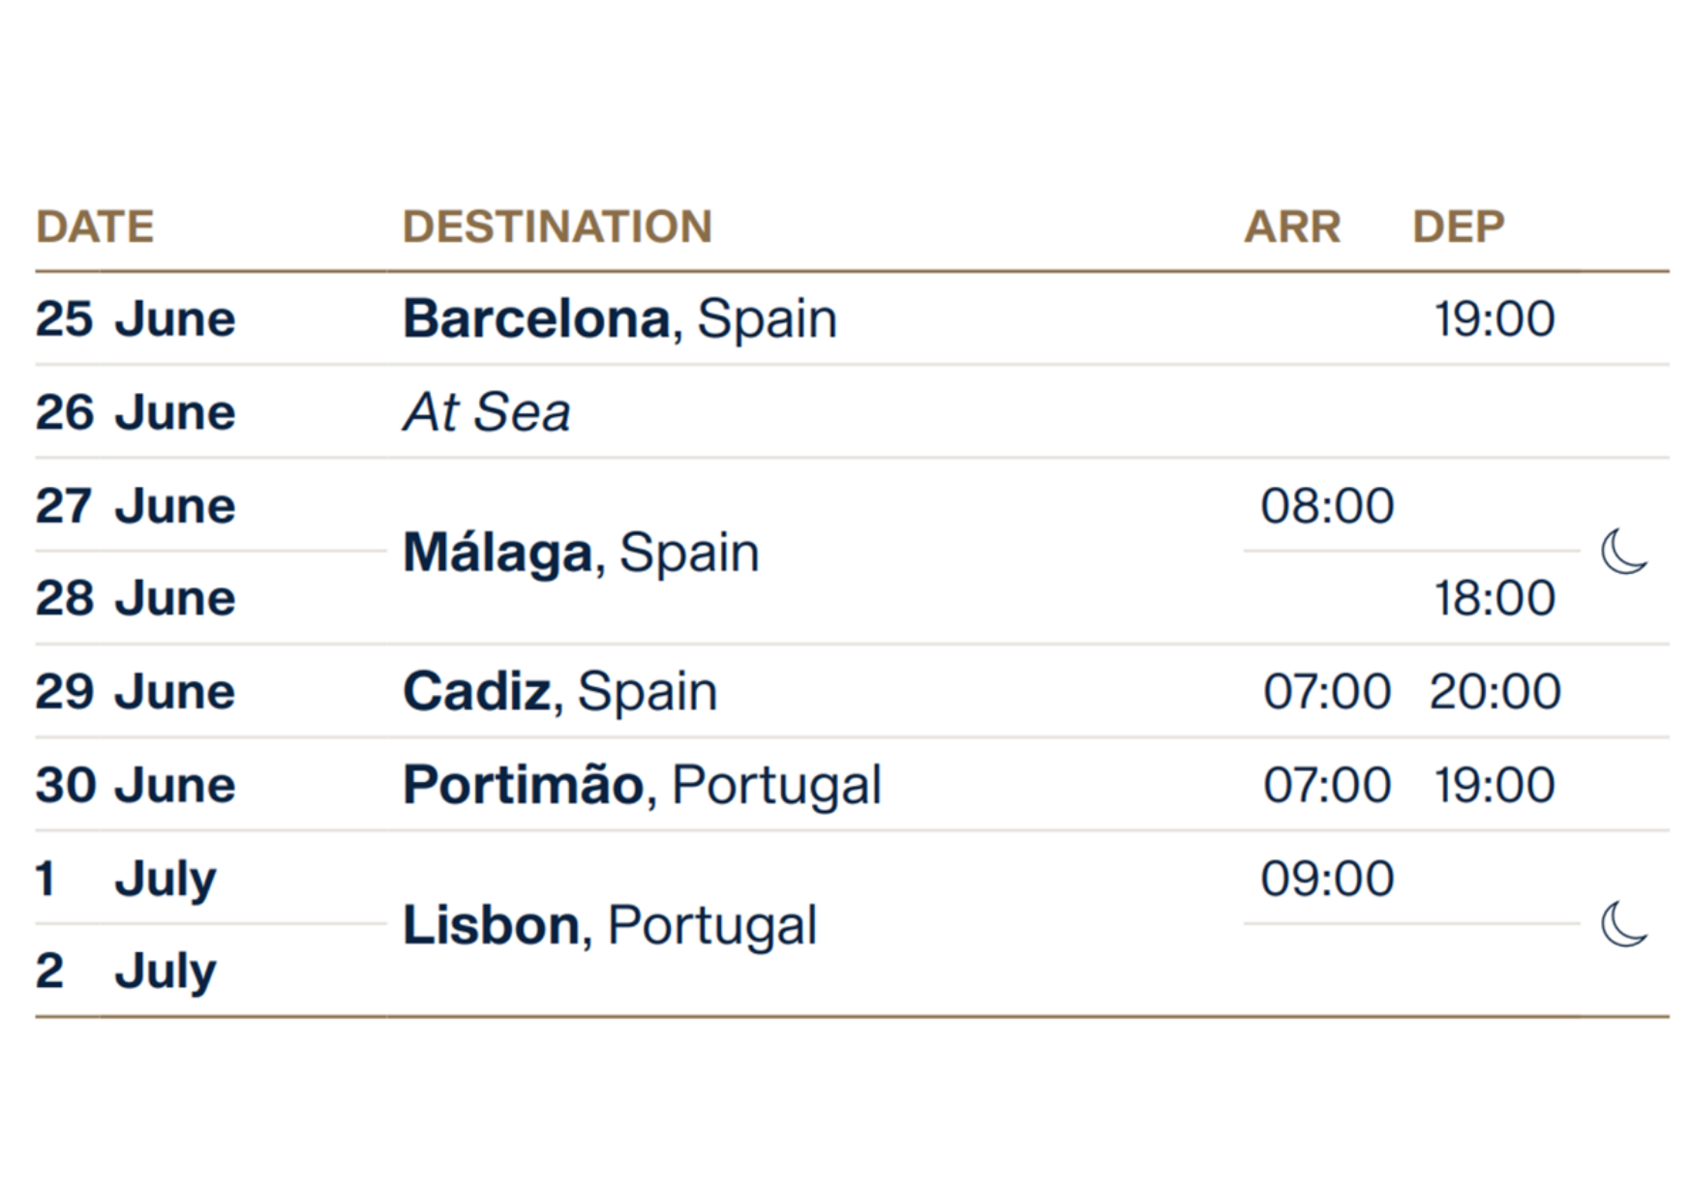
Task: Select the 1 July date
Action: [x=125, y=880]
